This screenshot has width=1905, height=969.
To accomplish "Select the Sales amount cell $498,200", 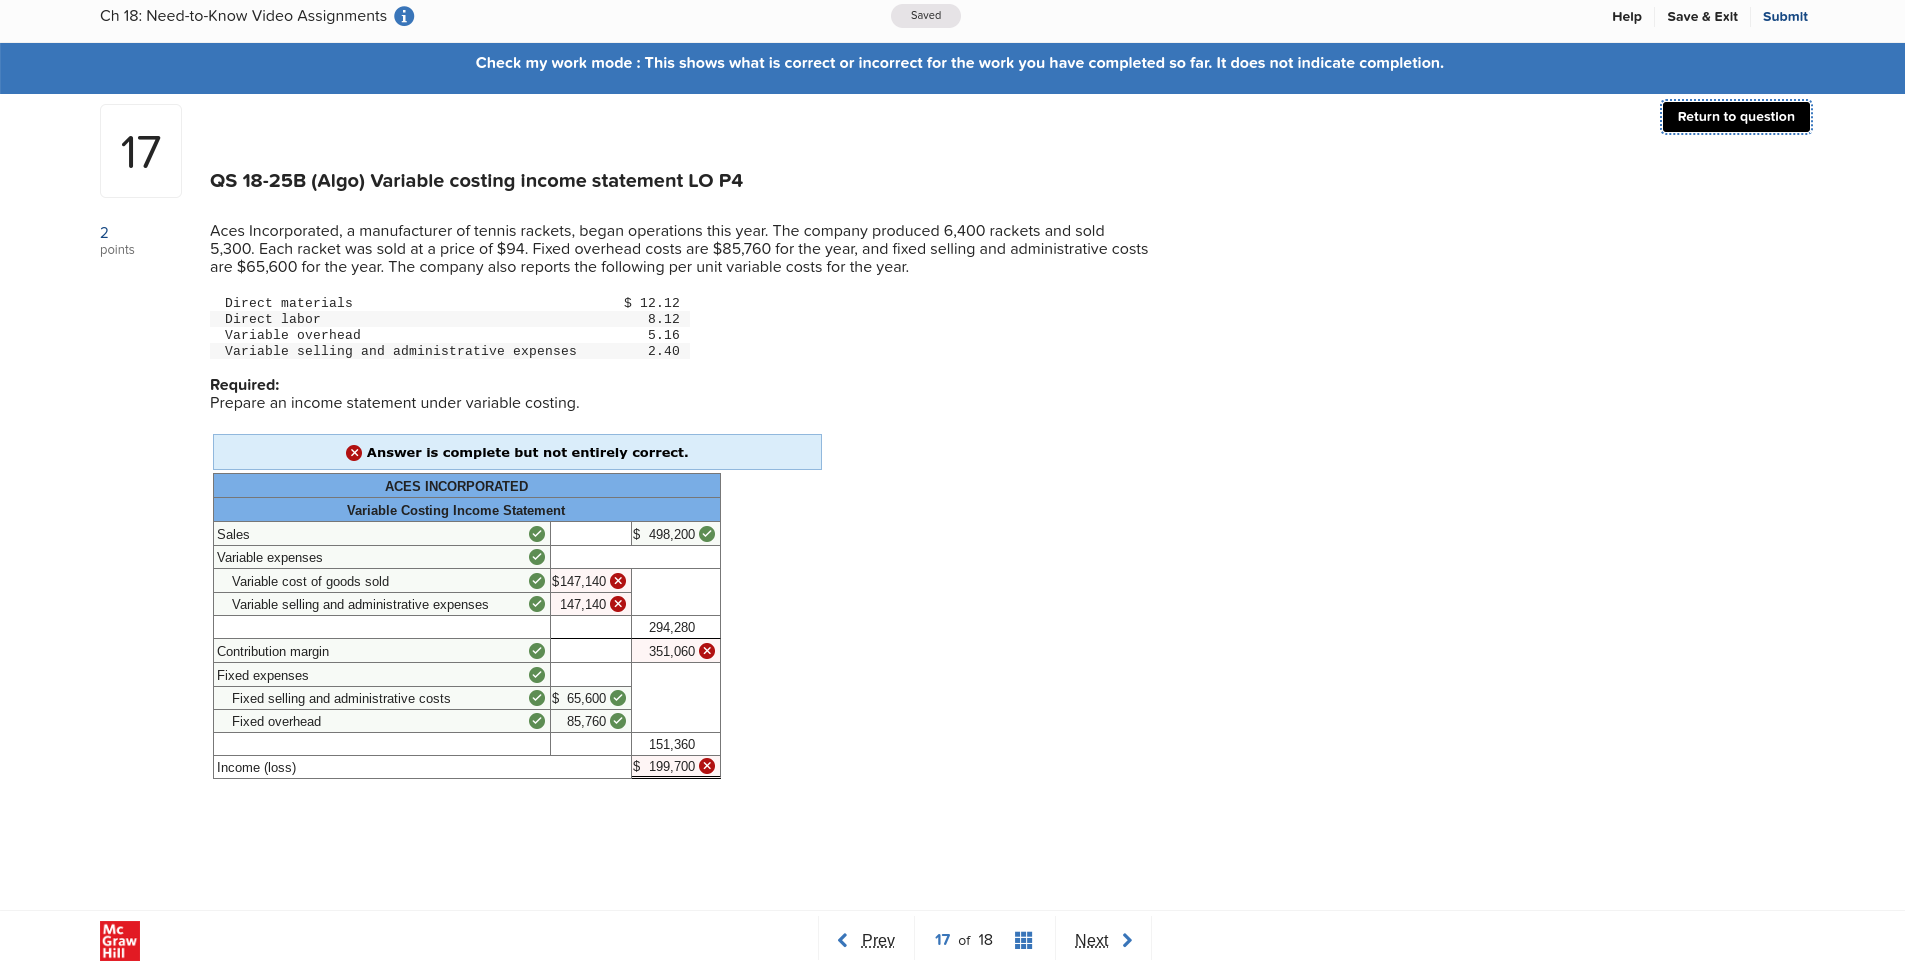I will click(x=675, y=534).
